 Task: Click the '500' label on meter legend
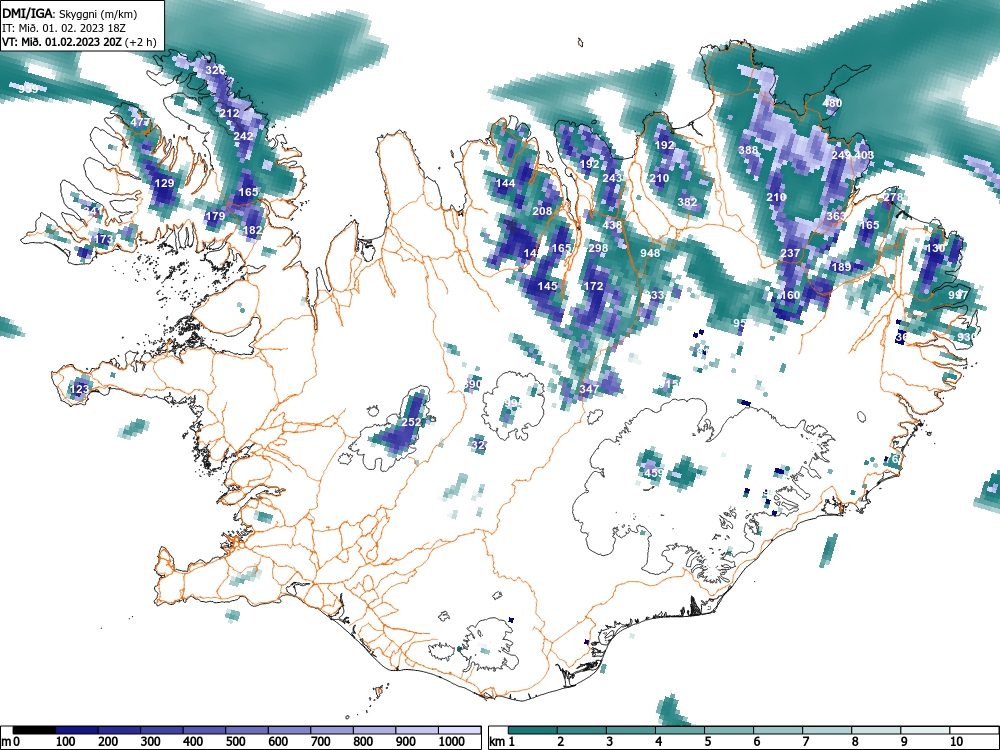pos(235,741)
